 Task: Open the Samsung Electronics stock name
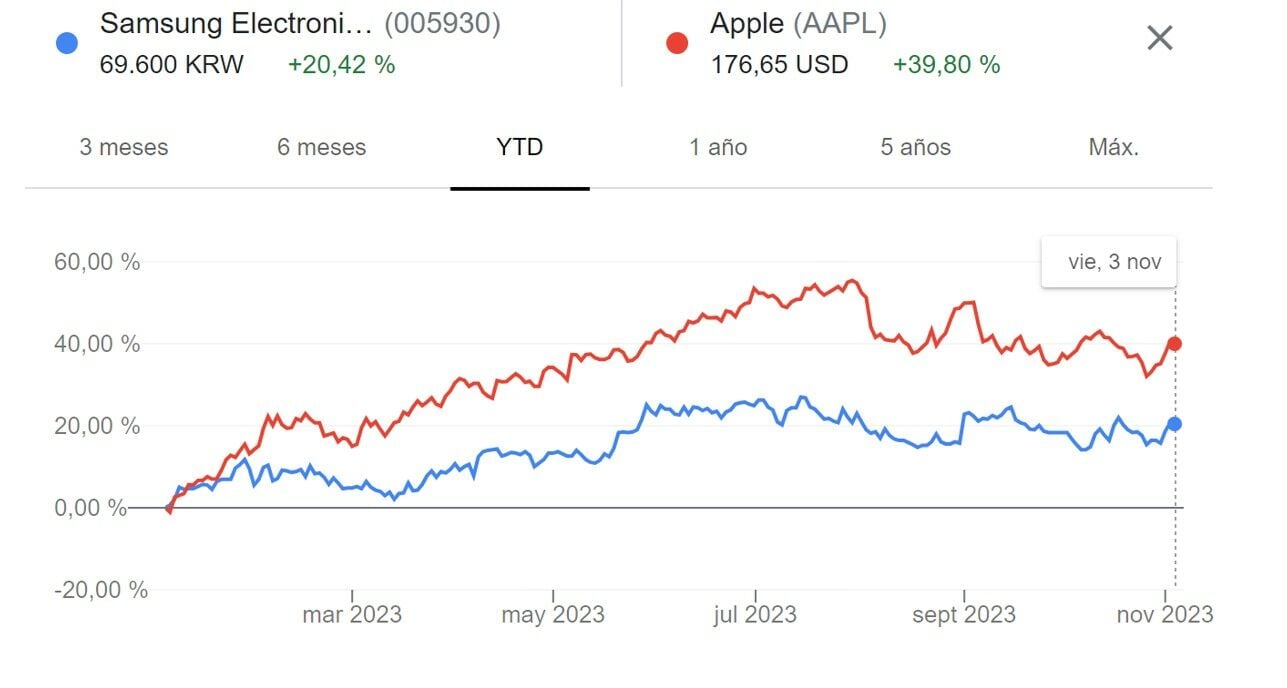click(236, 23)
